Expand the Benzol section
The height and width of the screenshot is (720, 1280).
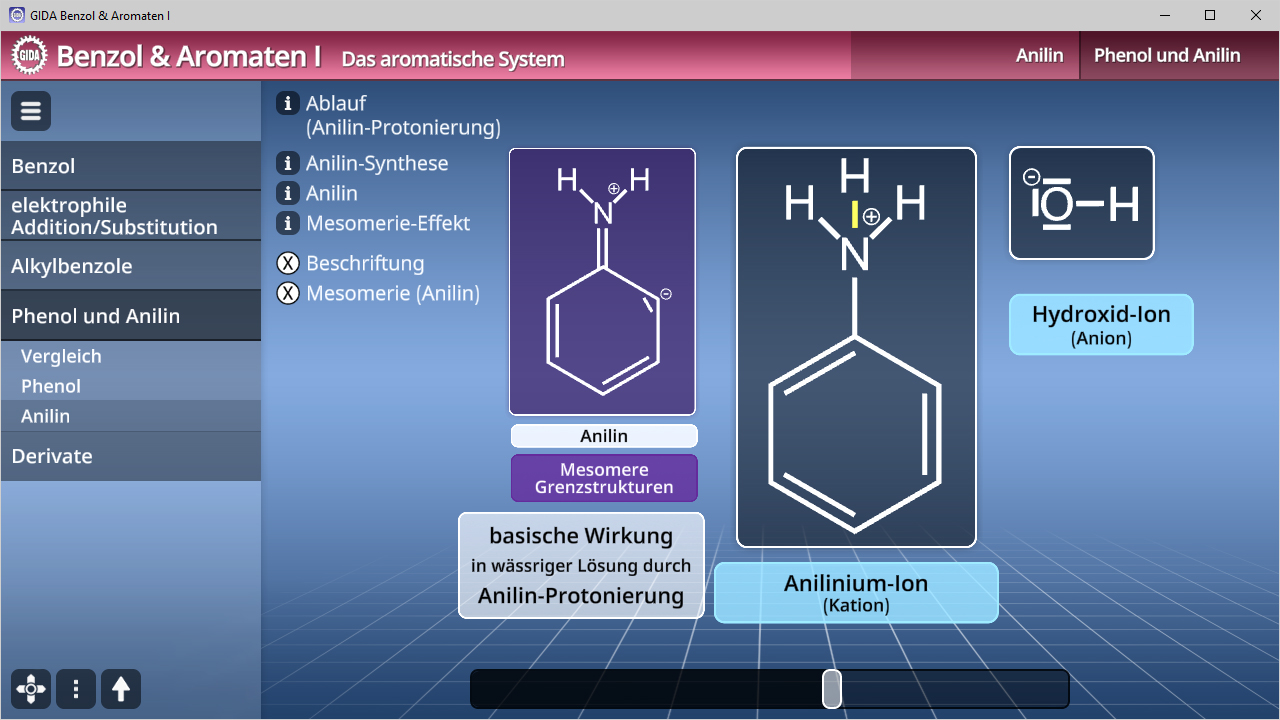click(130, 166)
